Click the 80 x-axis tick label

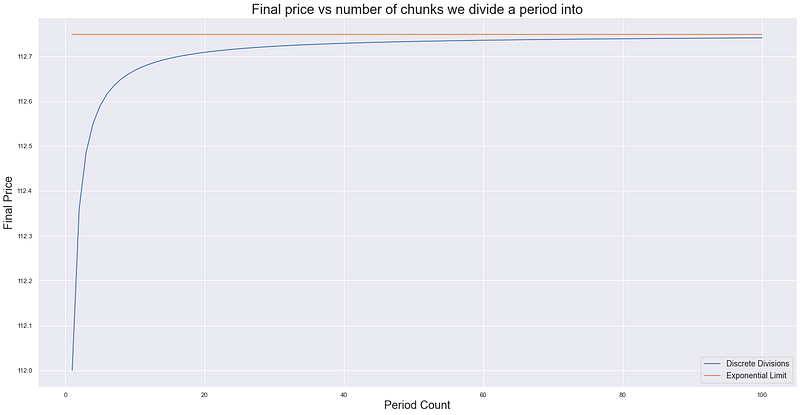coord(622,392)
